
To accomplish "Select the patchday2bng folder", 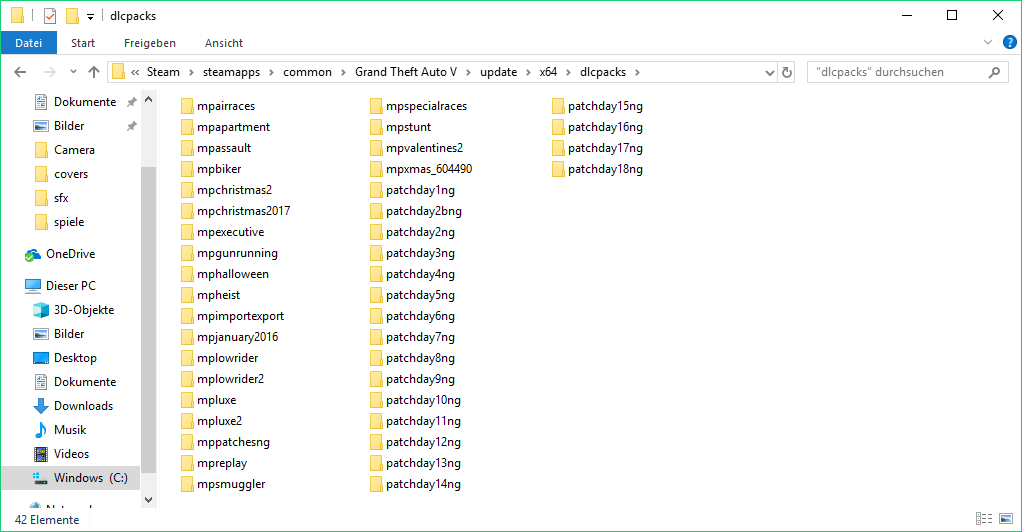I will coord(424,211).
